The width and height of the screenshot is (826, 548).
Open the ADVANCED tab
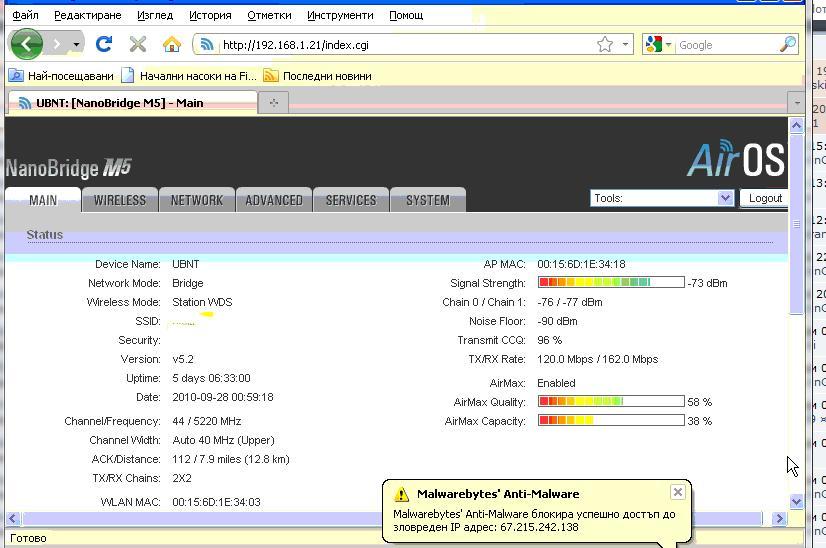coord(274,200)
